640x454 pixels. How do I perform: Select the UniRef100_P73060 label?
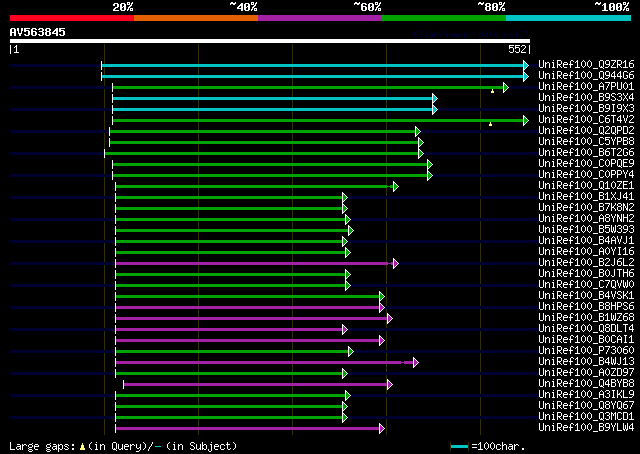point(586,351)
